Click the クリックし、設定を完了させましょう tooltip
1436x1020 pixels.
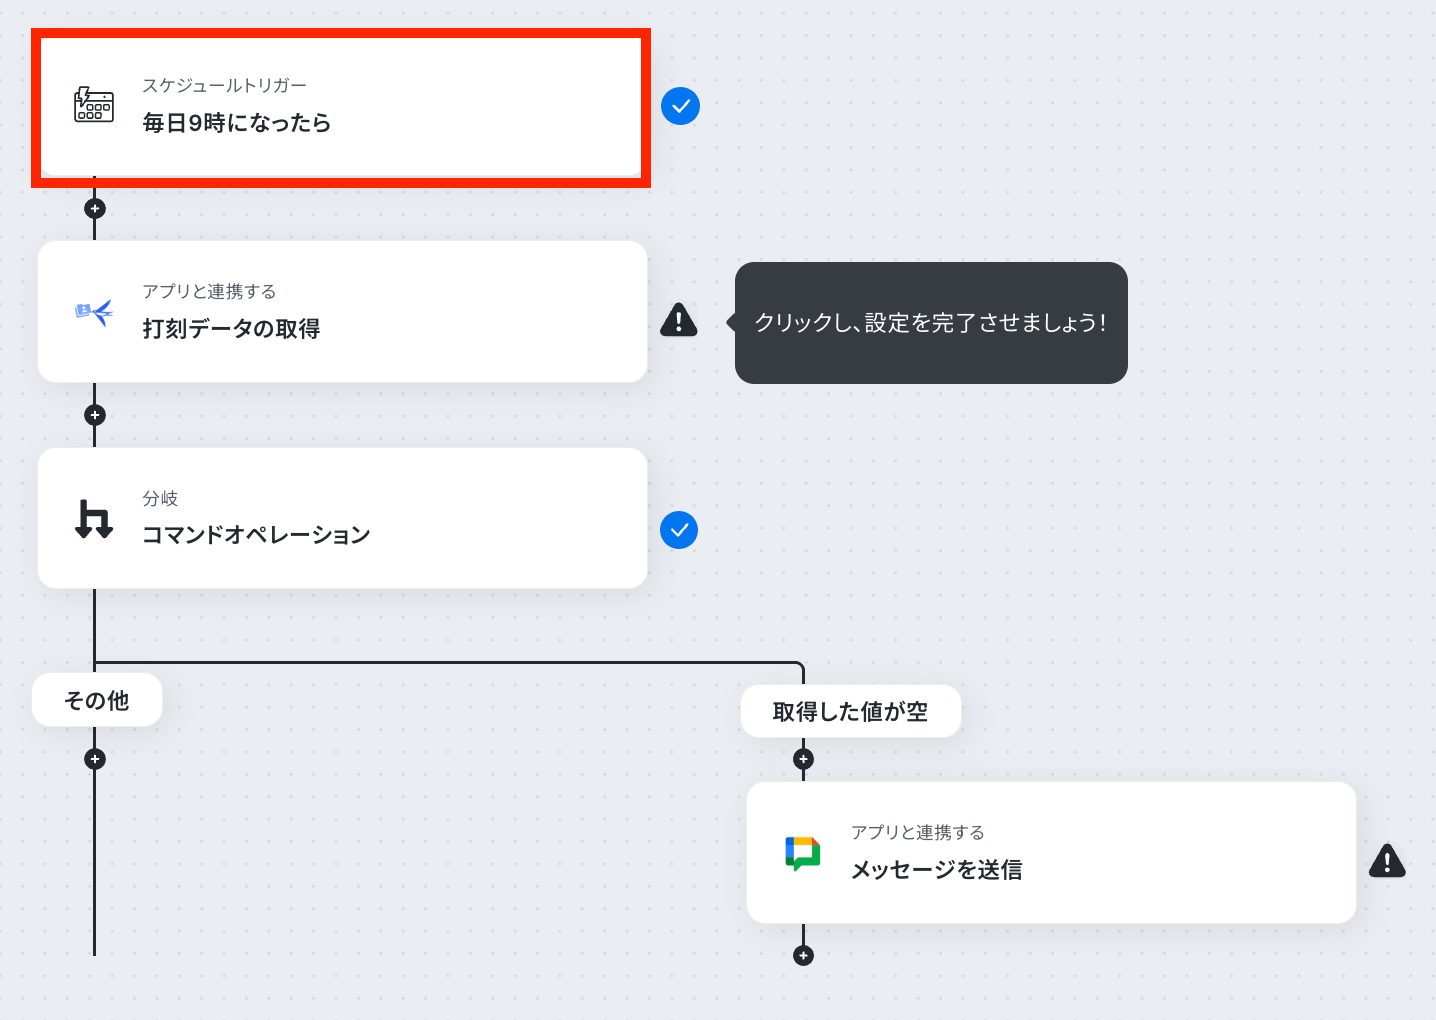pyautogui.click(x=931, y=323)
